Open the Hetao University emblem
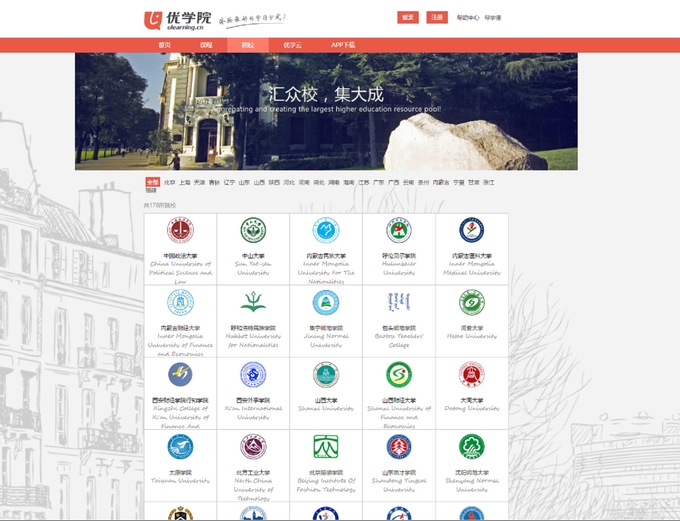Screen dimensions: 680x521 (472, 302)
